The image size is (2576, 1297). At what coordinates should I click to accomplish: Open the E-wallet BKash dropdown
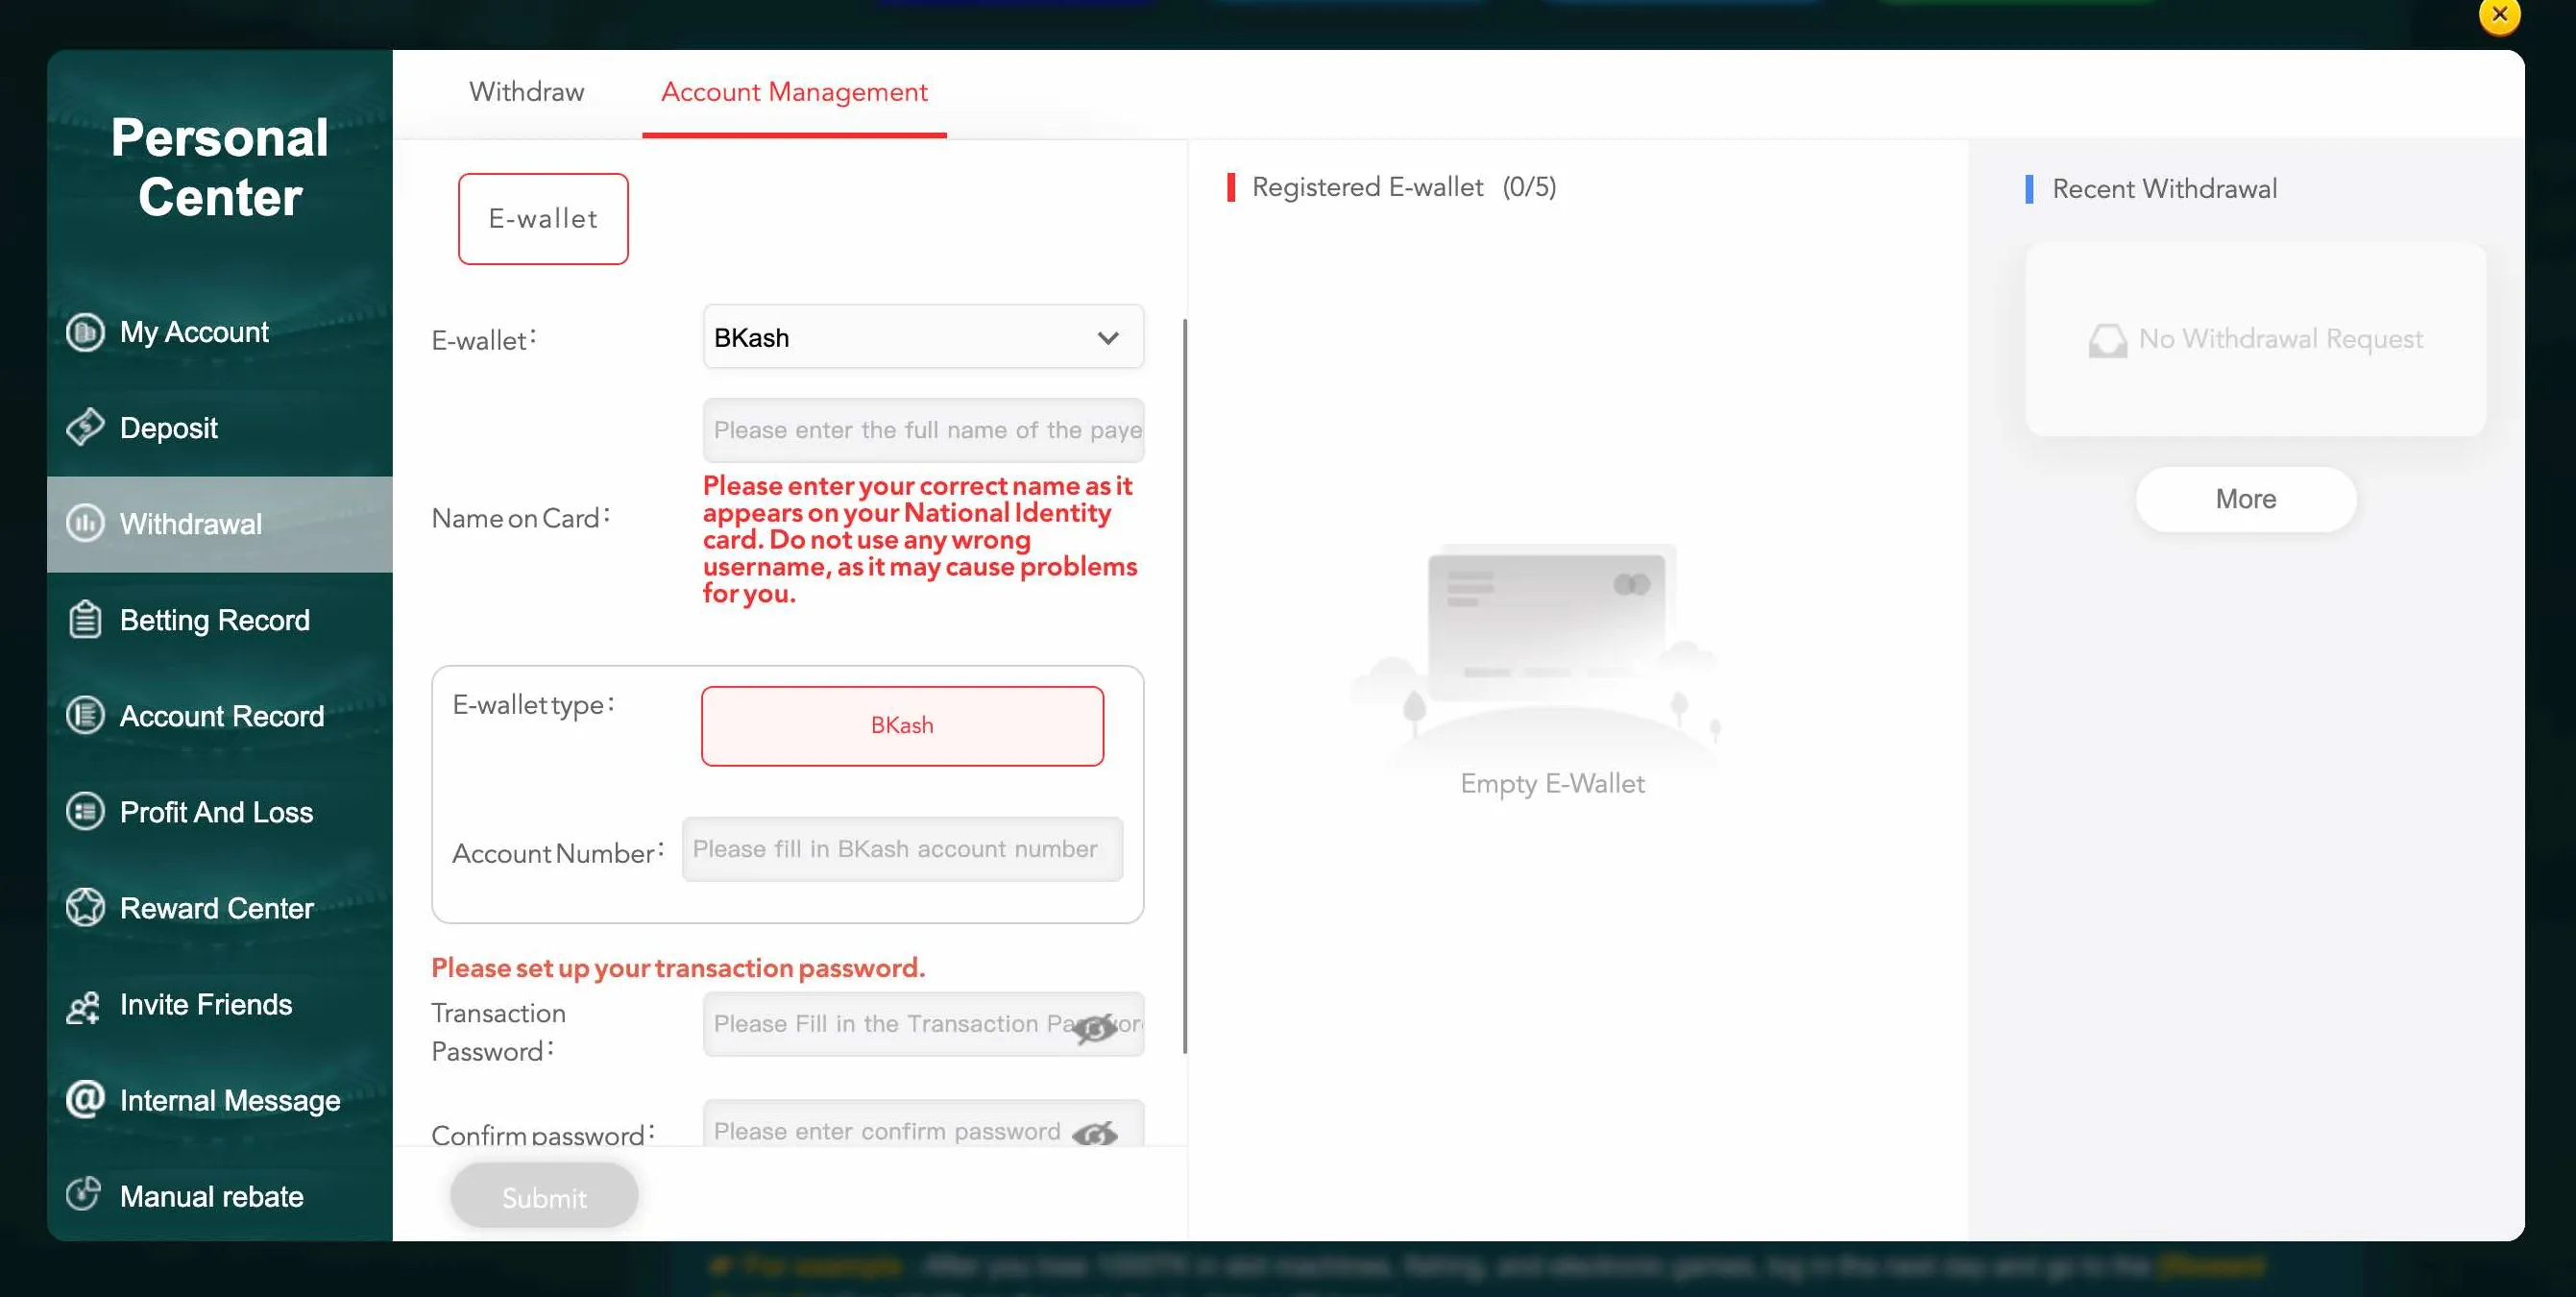[x=923, y=337]
